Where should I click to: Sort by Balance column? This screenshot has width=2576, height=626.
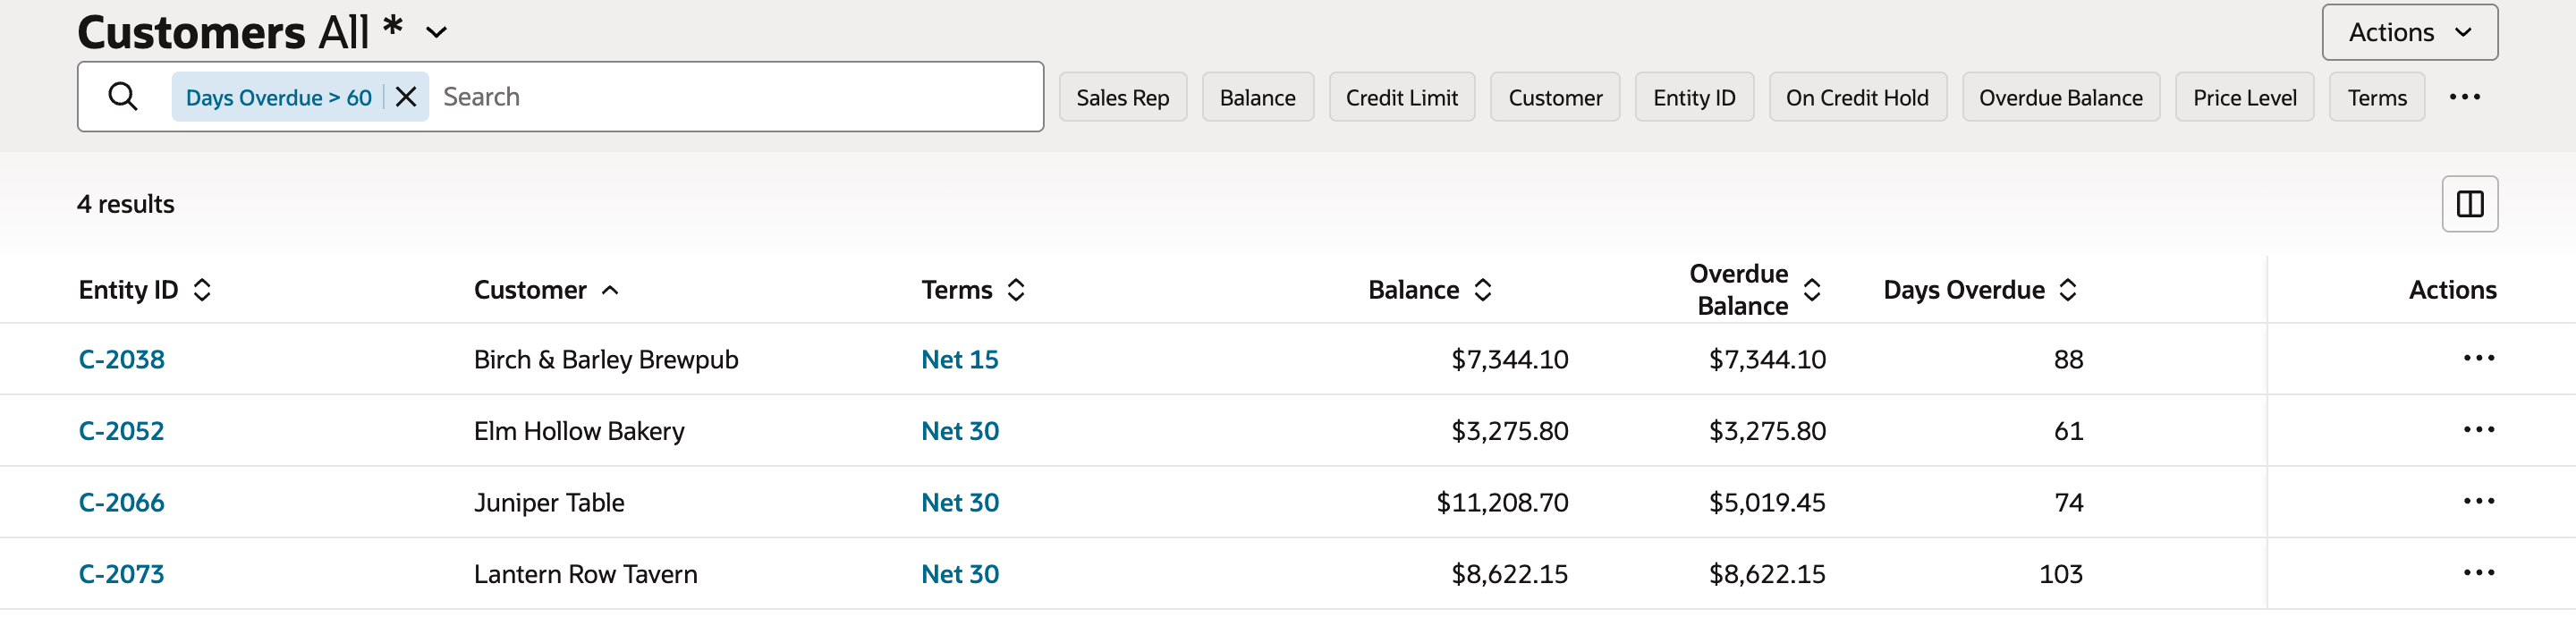pyautogui.click(x=1483, y=290)
